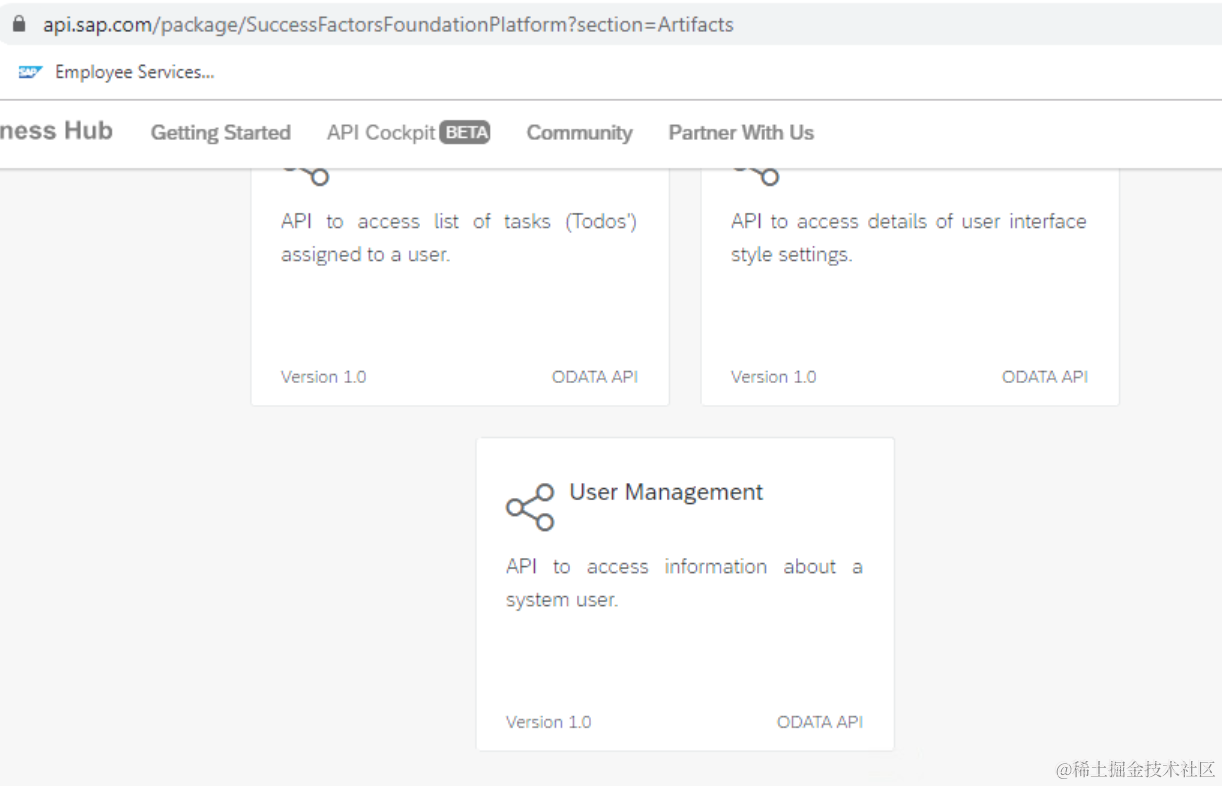Image resolution: width=1222 pixels, height=786 pixels.
Task: Open the Getting Started menu item
Action: [220, 132]
